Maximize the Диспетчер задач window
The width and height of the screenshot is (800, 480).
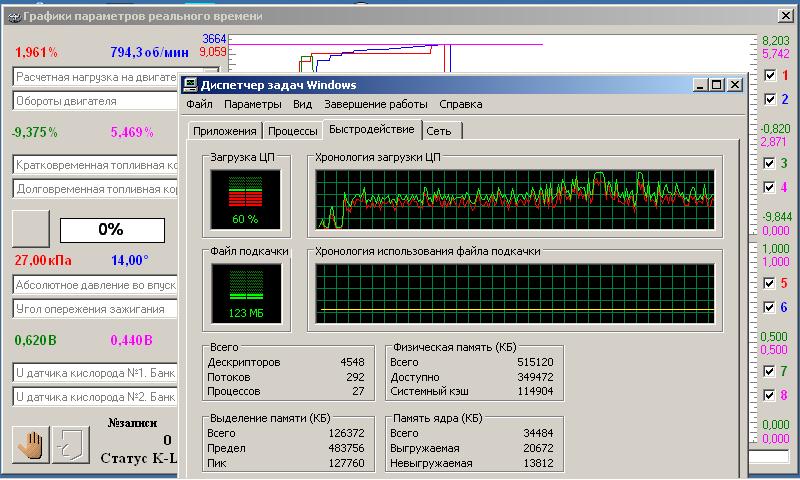click(x=716, y=85)
